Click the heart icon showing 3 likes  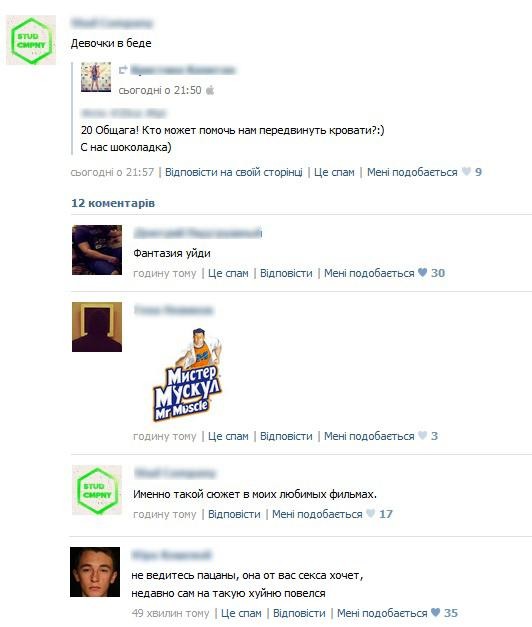422,435
